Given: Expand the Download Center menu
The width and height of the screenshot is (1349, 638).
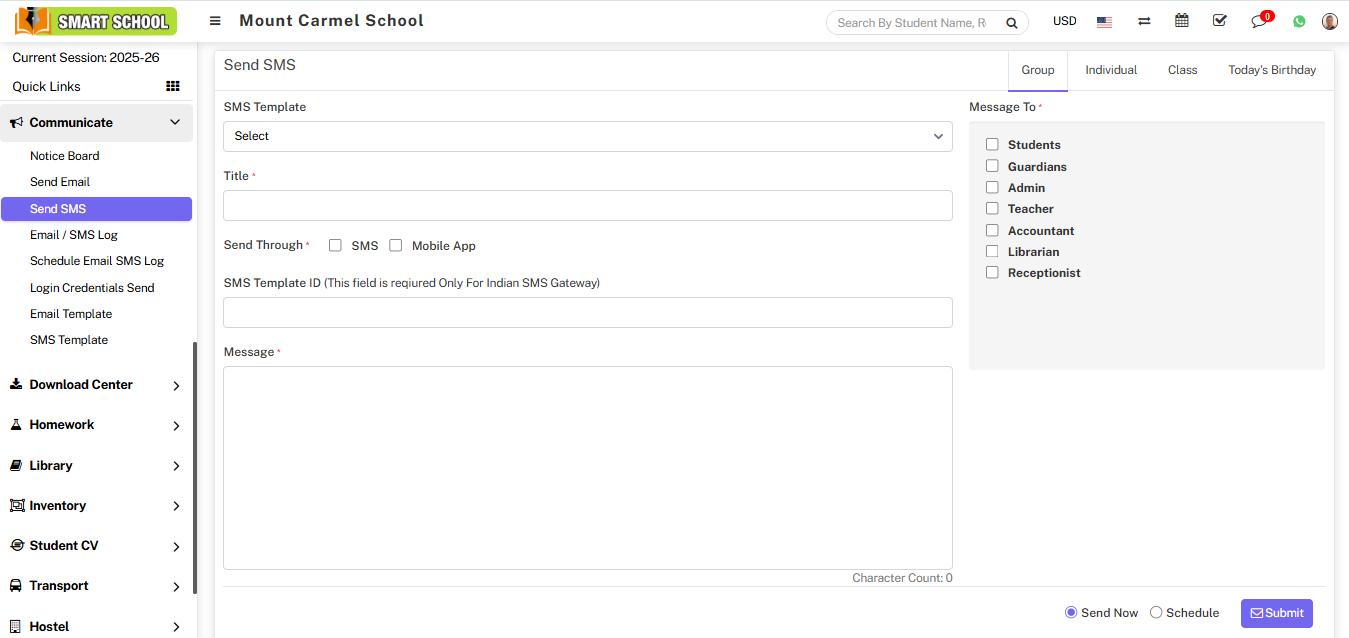Looking at the screenshot, I should [95, 385].
